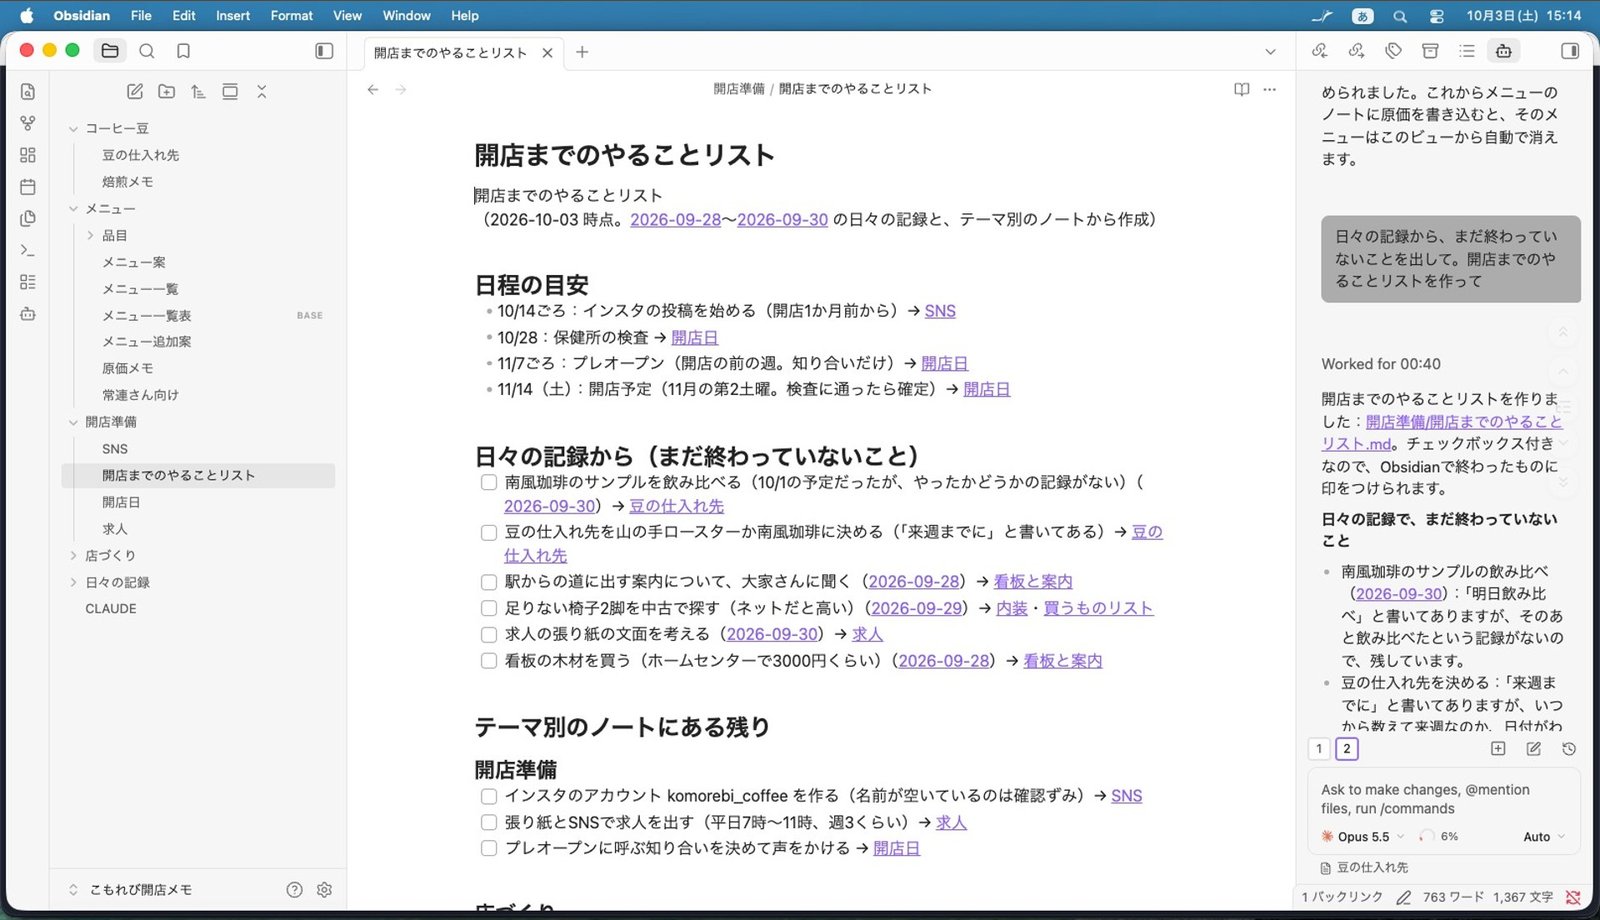The image size is (1600, 920).
Task: Open more options ellipsis in note header
Action: coord(1270,89)
